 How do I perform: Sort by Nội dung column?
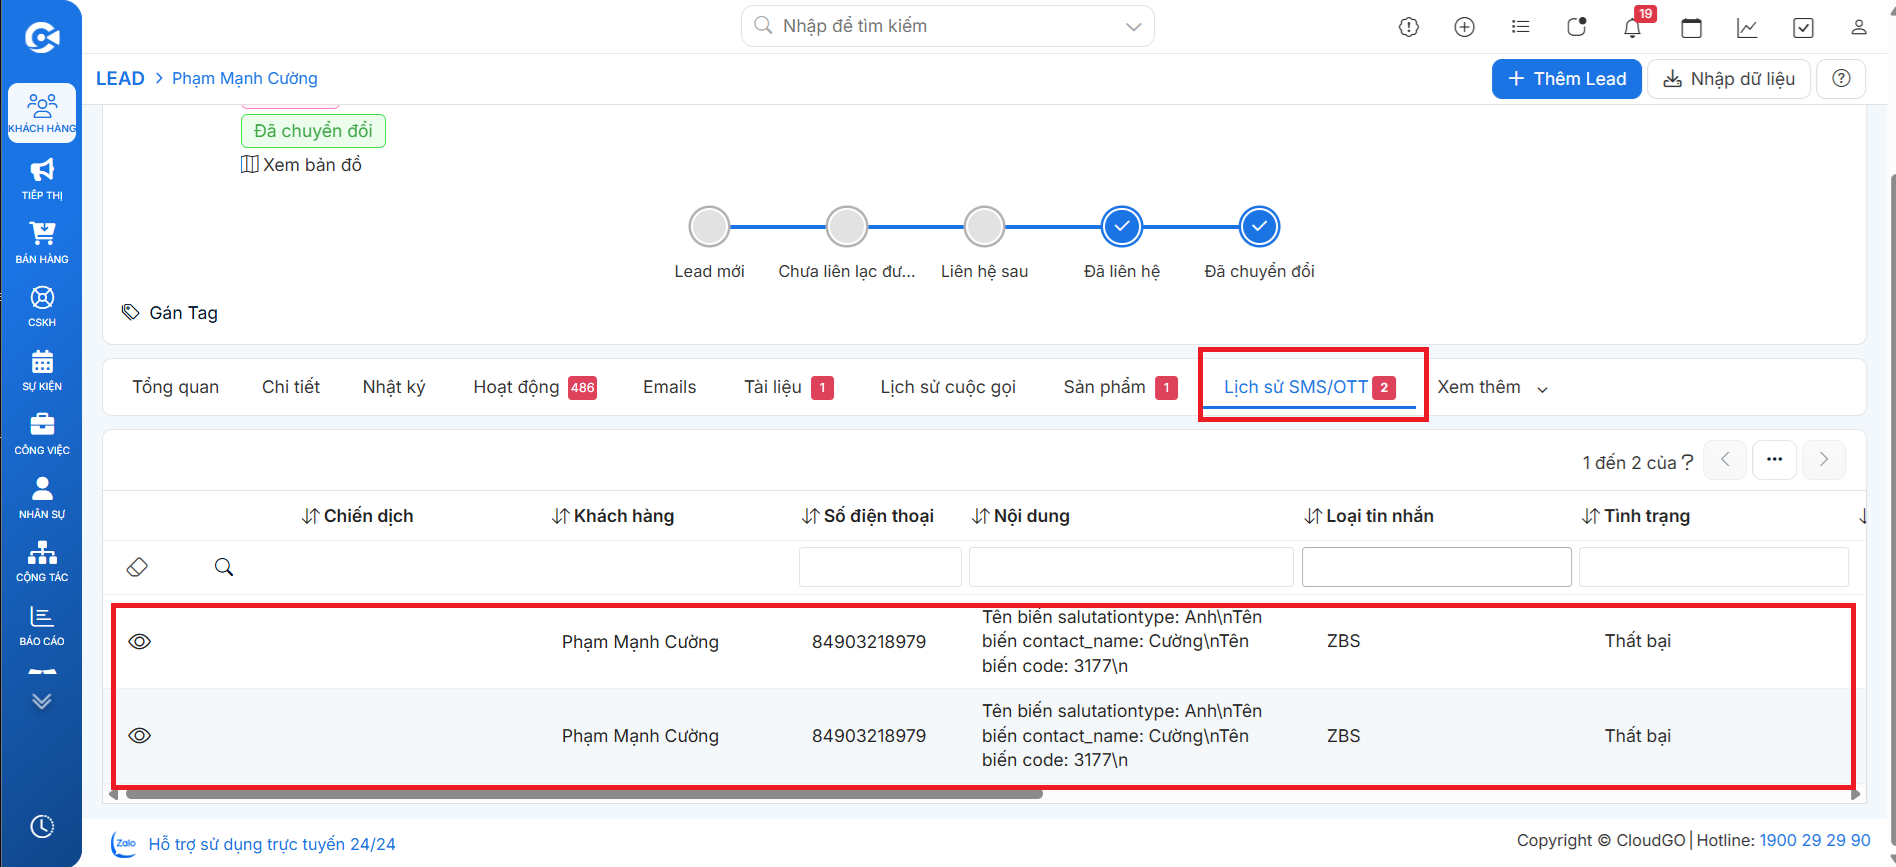(x=1021, y=516)
